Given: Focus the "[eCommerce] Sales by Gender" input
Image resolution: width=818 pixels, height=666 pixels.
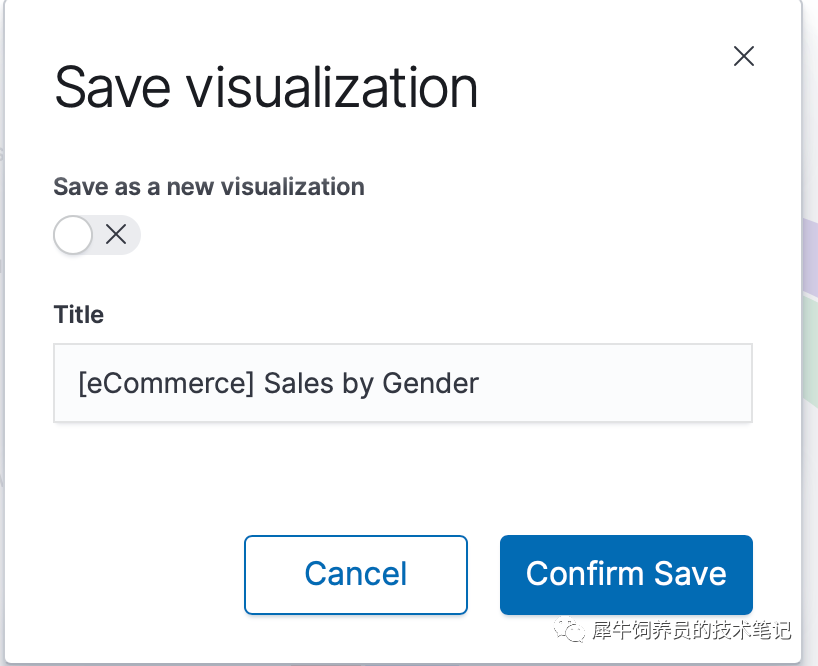Looking at the screenshot, I should pyautogui.click(x=402, y=383).
